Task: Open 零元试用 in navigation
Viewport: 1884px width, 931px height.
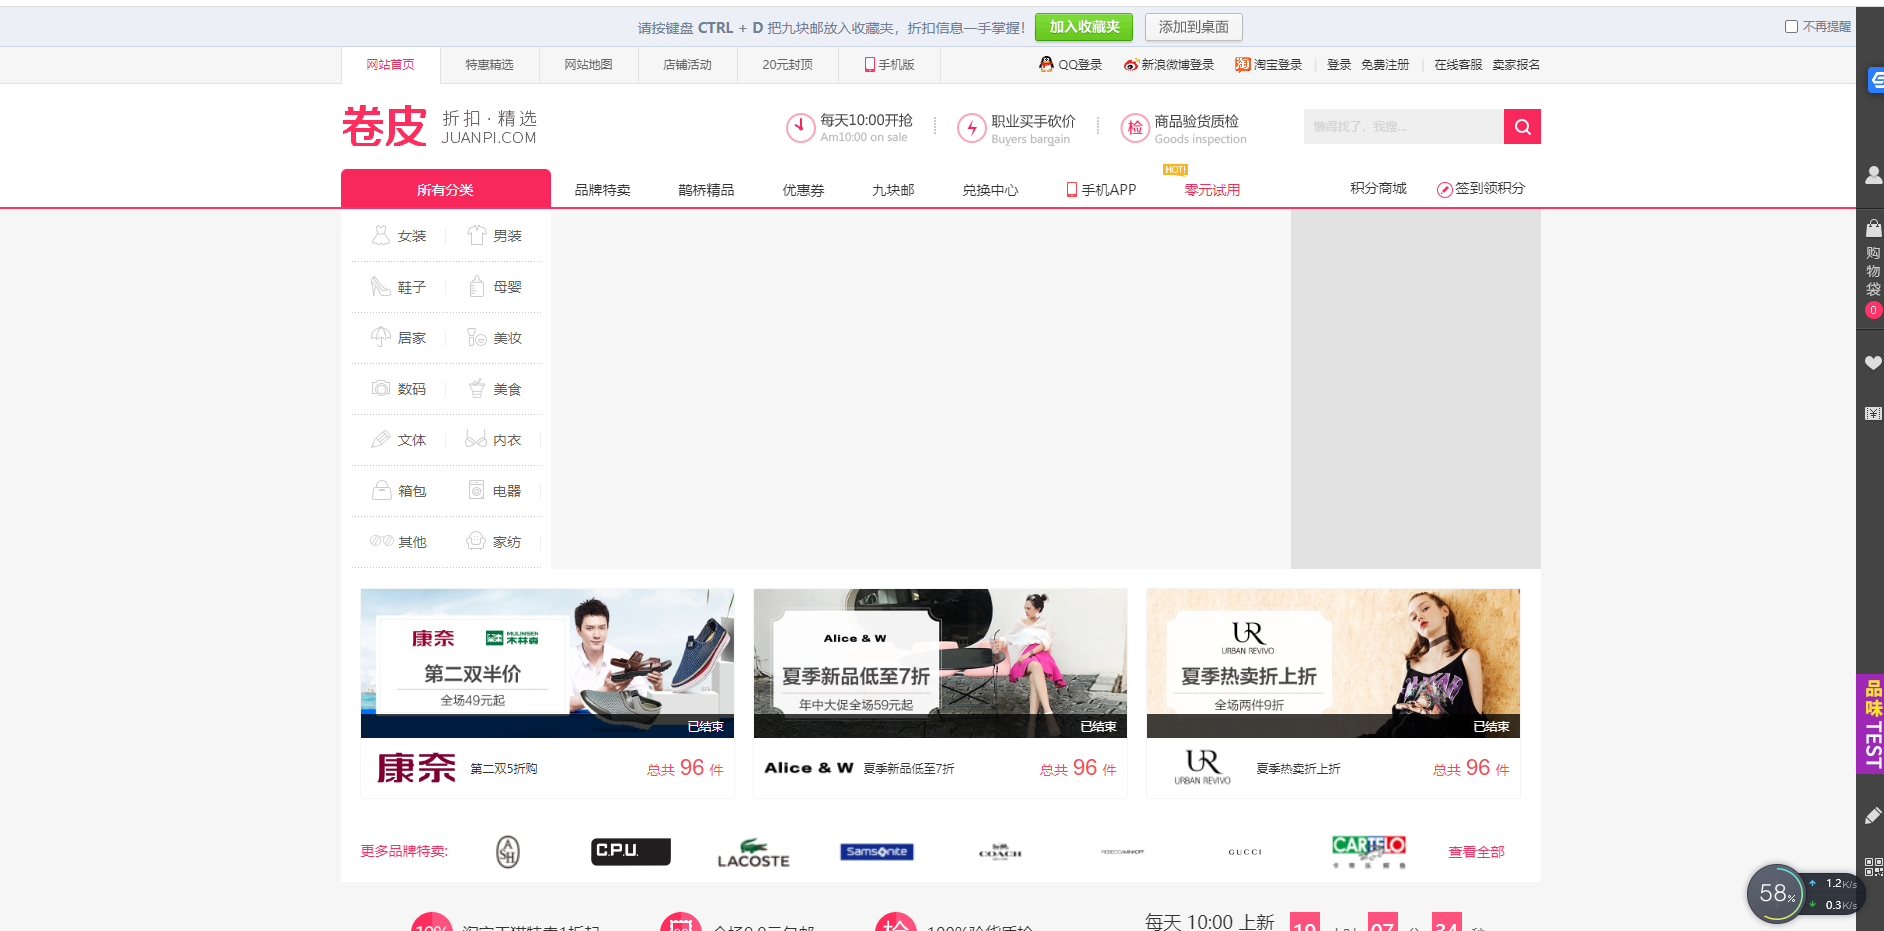Action: point(1212,190)
